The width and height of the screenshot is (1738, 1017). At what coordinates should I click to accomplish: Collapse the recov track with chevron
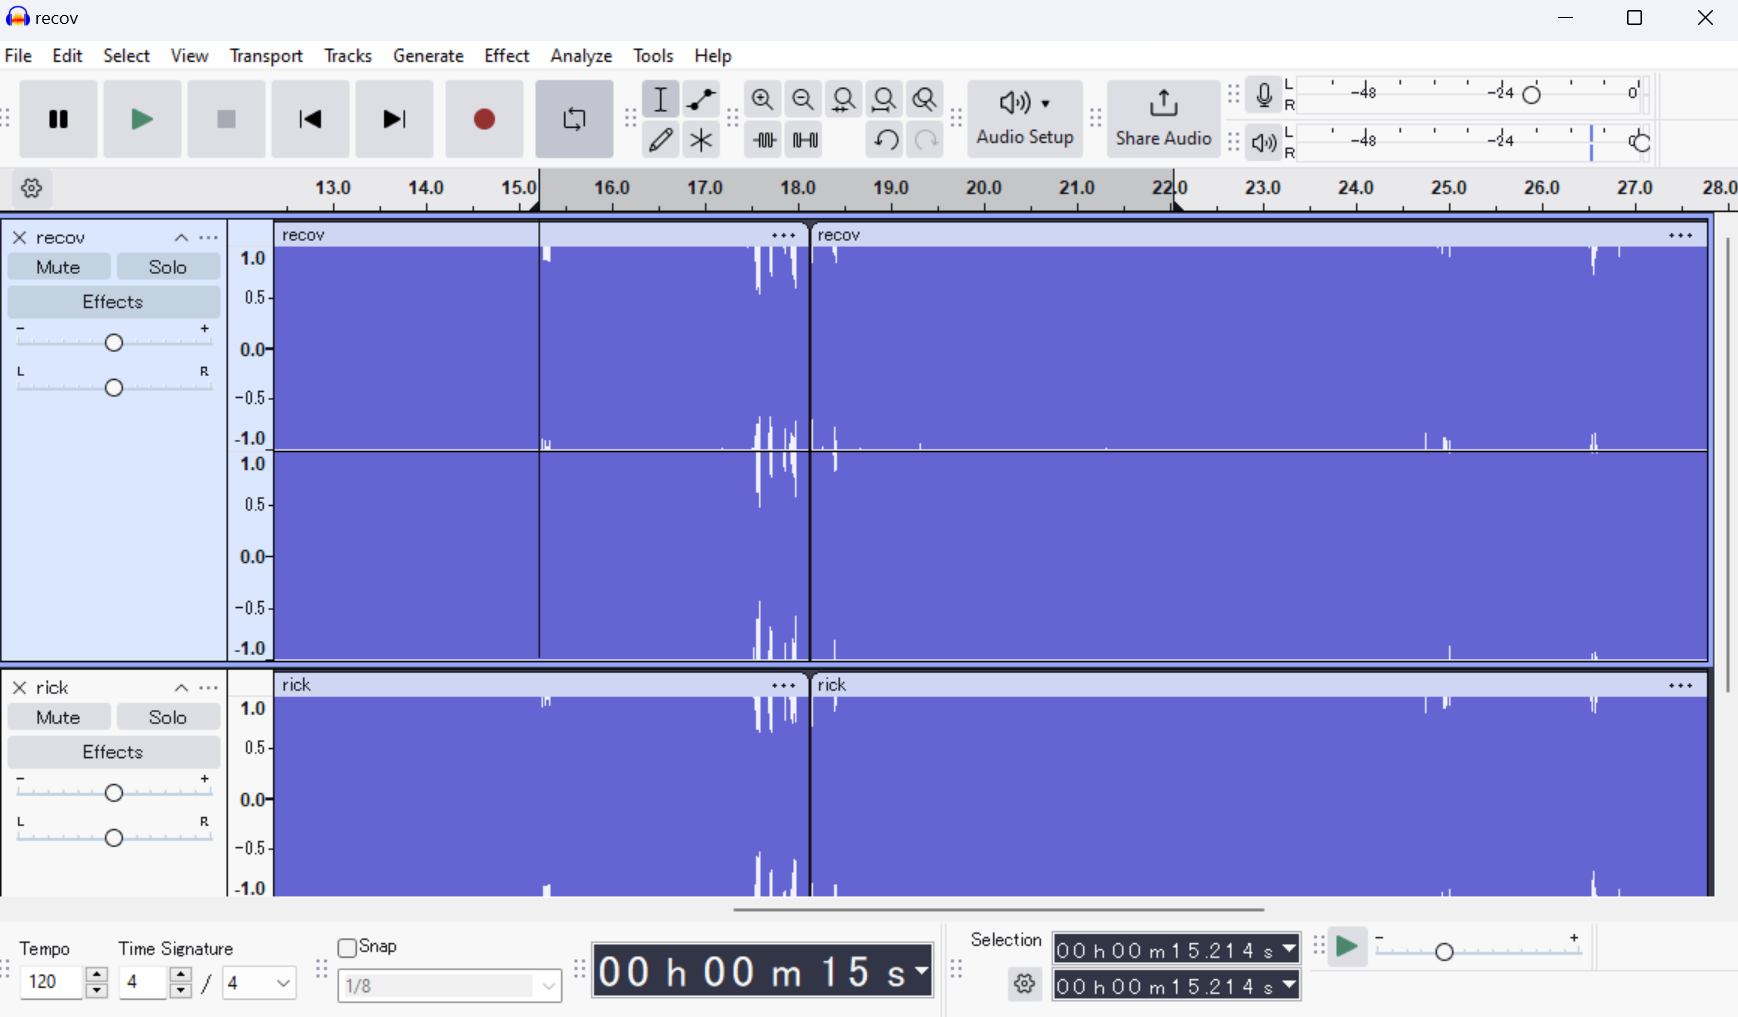pyautogui.click(x=181, y=238)
